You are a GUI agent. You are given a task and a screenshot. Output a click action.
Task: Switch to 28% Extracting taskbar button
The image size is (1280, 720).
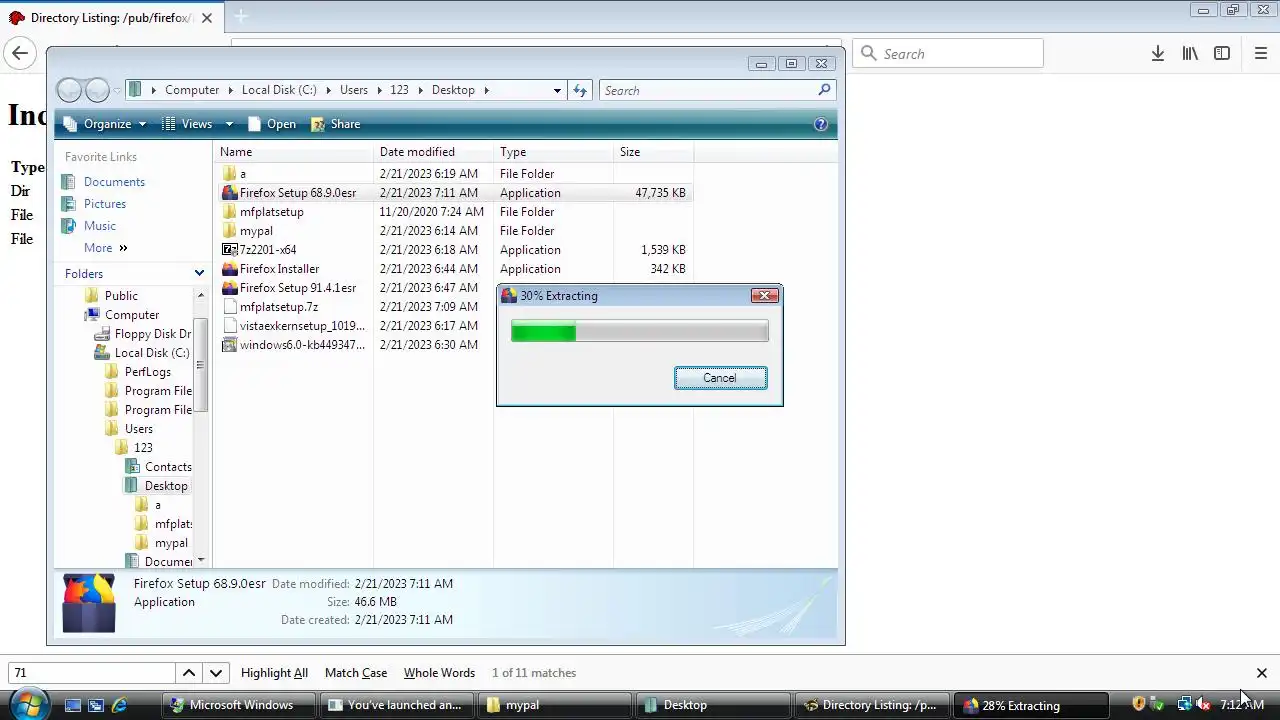[x=1031, y=705]
